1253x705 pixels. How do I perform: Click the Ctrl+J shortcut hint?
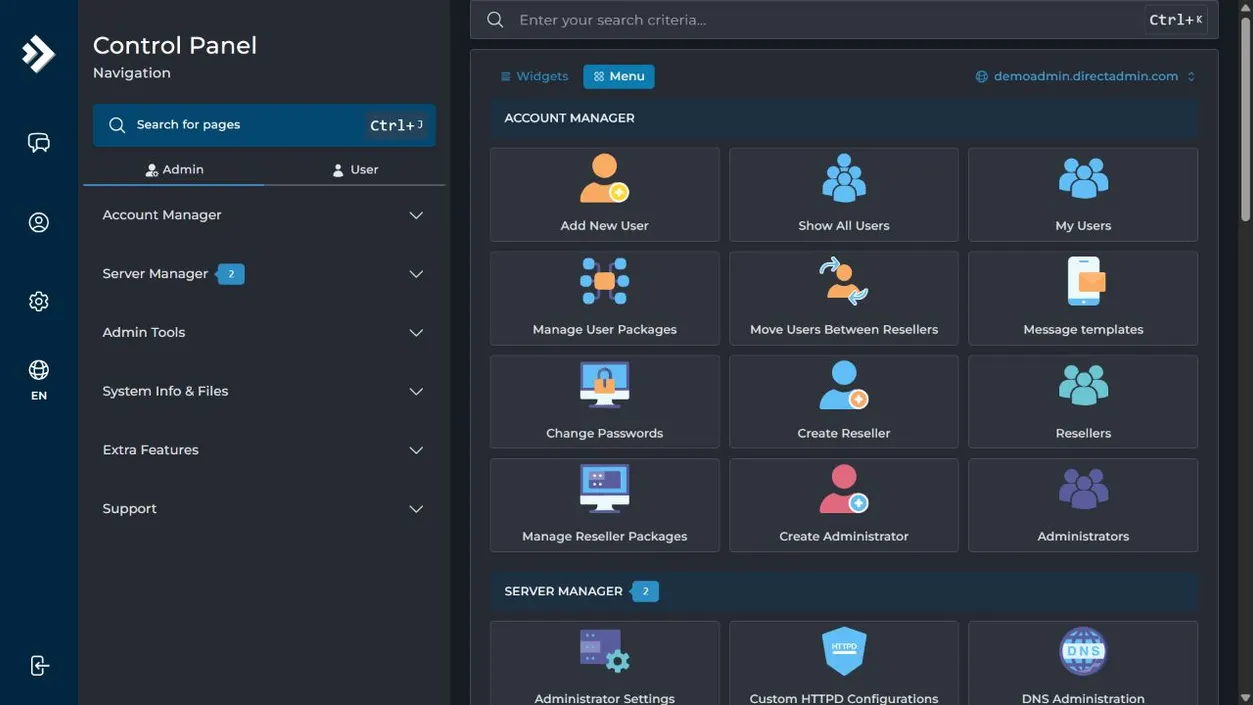pos(397,125)
